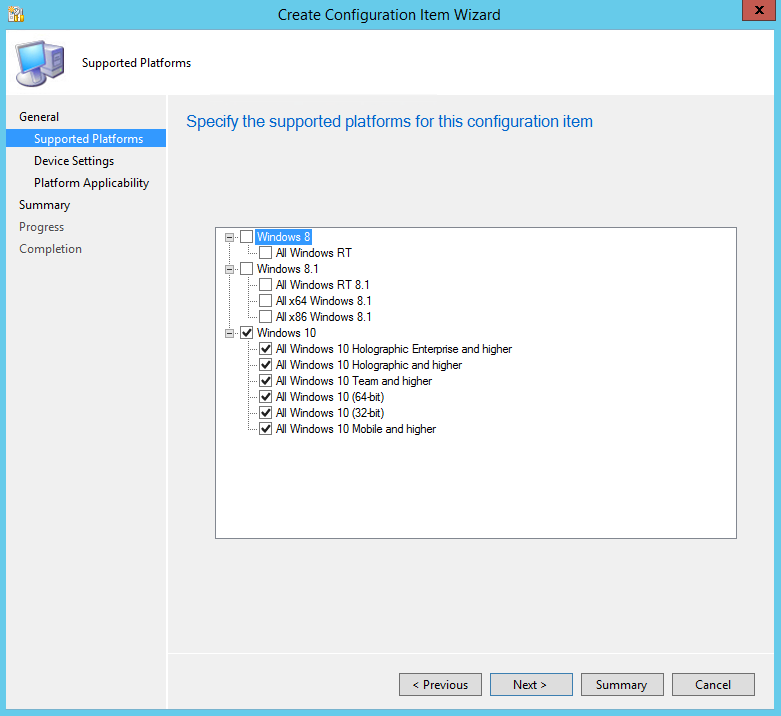Collapse the Windows 8.1 tree node
Screen dimensions: 781x716
coord(230,269)
